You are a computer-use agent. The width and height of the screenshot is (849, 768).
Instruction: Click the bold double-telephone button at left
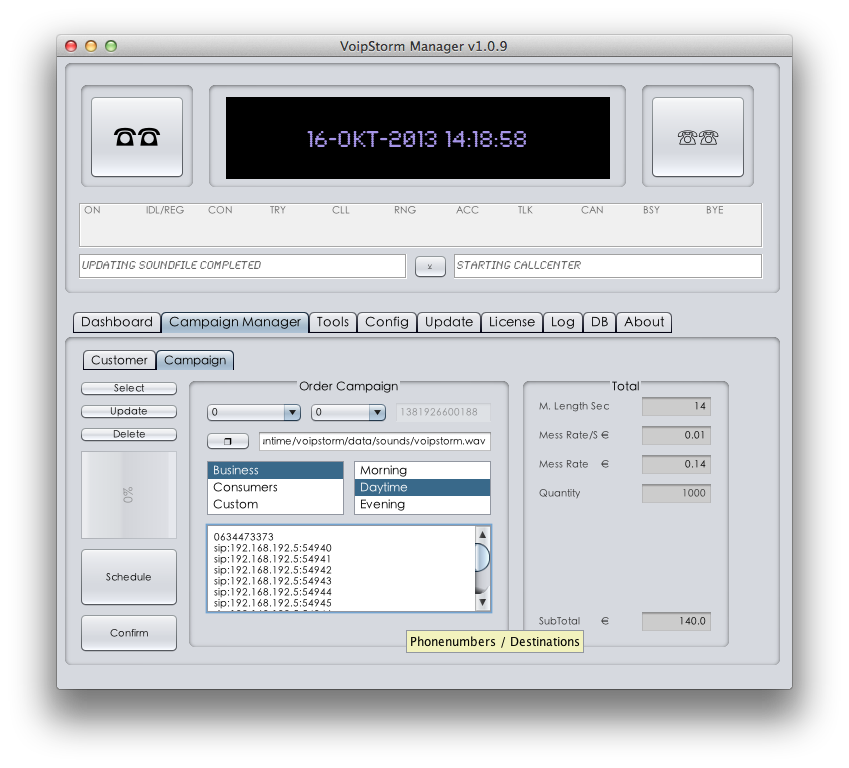point(137,137)
